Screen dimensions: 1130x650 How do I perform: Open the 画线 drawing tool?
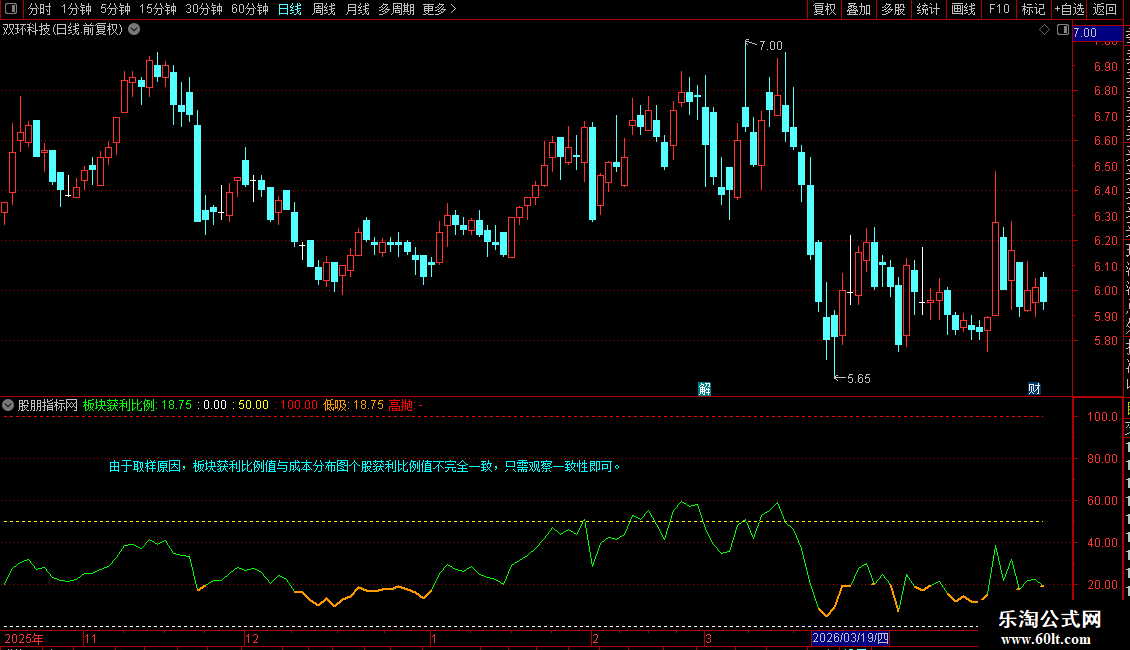click(964, 9)
